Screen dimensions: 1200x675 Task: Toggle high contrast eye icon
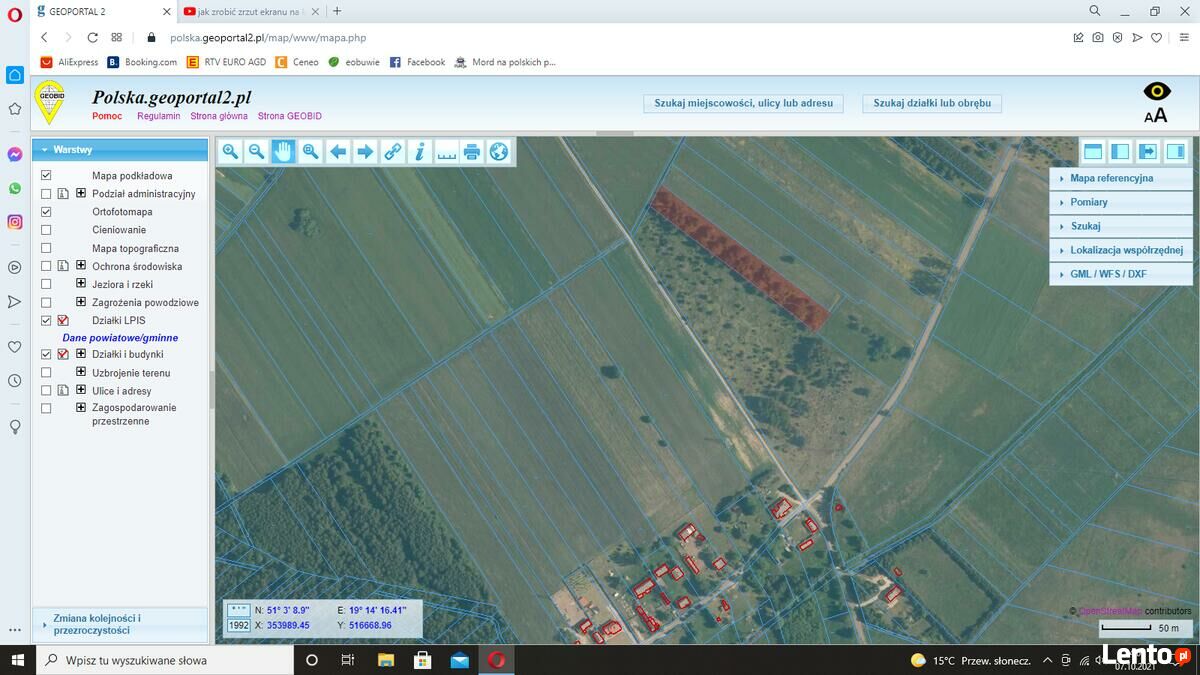pos(1157,91)
